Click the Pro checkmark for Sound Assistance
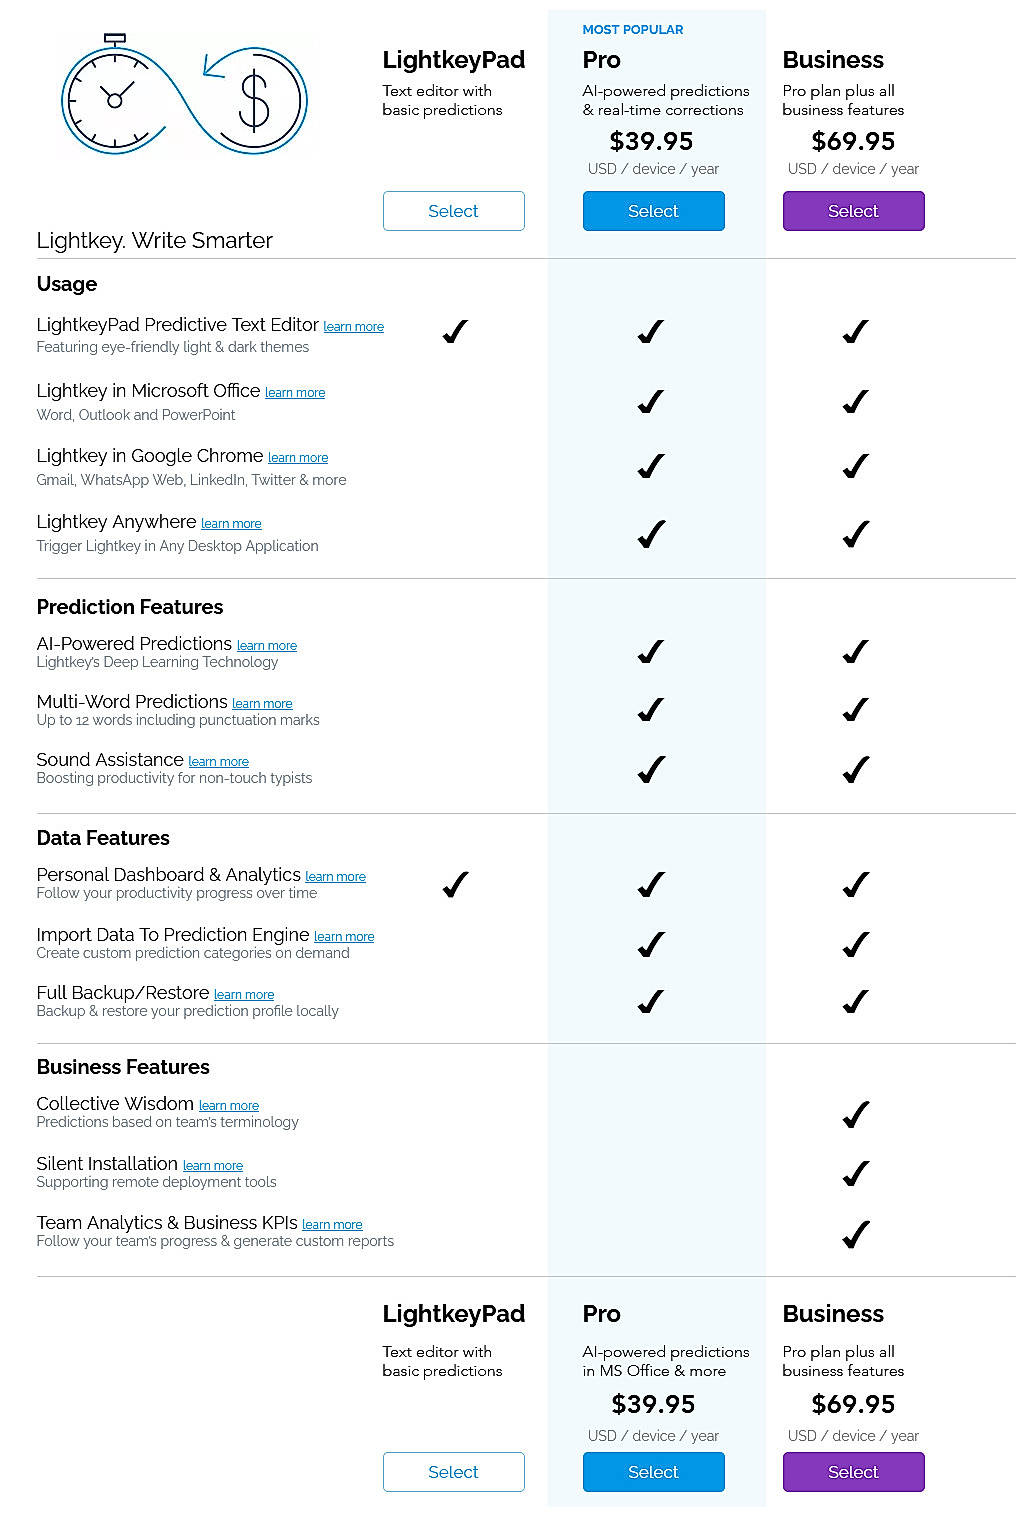This screenshot has height=1540, width=1023. tap(649, 770)
